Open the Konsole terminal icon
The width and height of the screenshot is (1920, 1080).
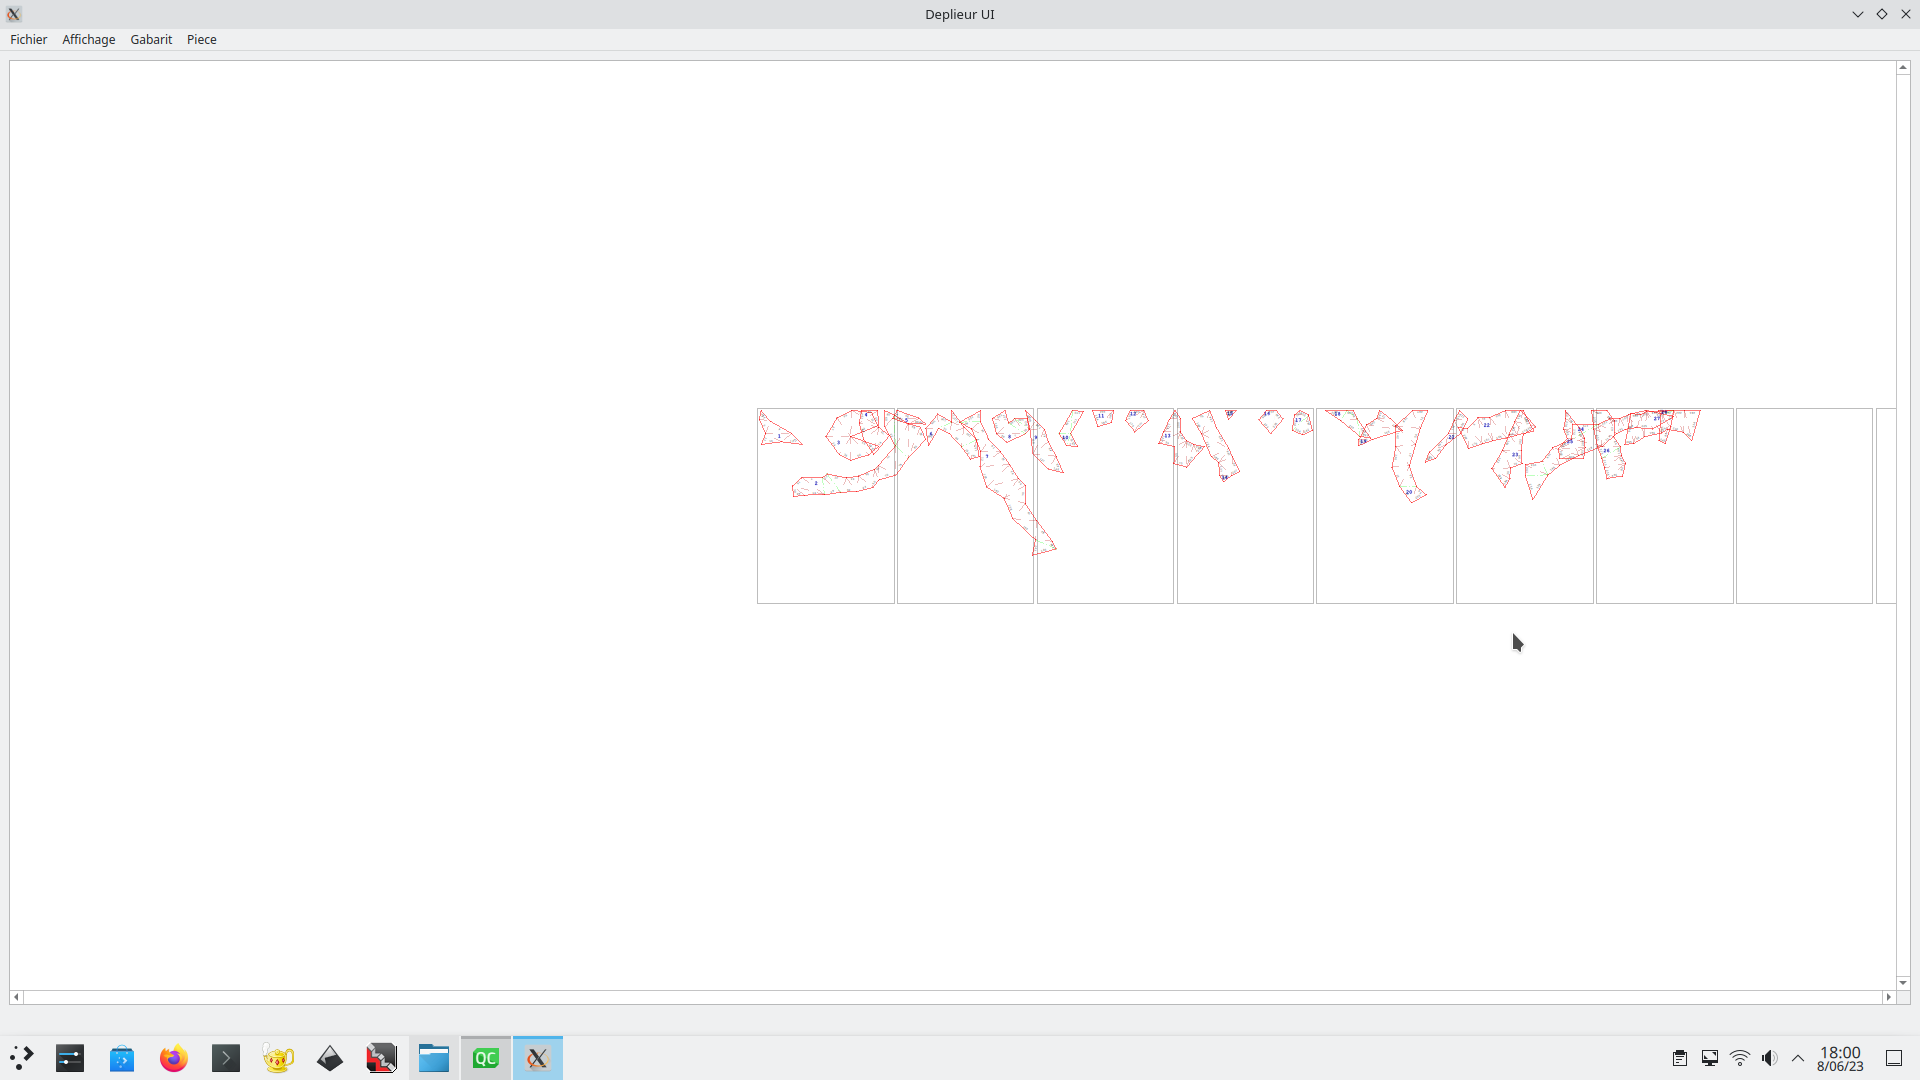click(226, 1058)
